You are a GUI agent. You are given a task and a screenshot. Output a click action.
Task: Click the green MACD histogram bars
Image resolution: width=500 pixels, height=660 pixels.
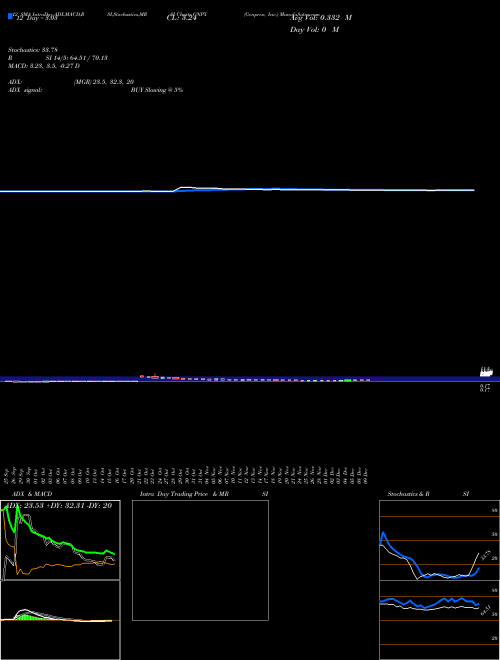pyautogui.click(x=26, y=617)
